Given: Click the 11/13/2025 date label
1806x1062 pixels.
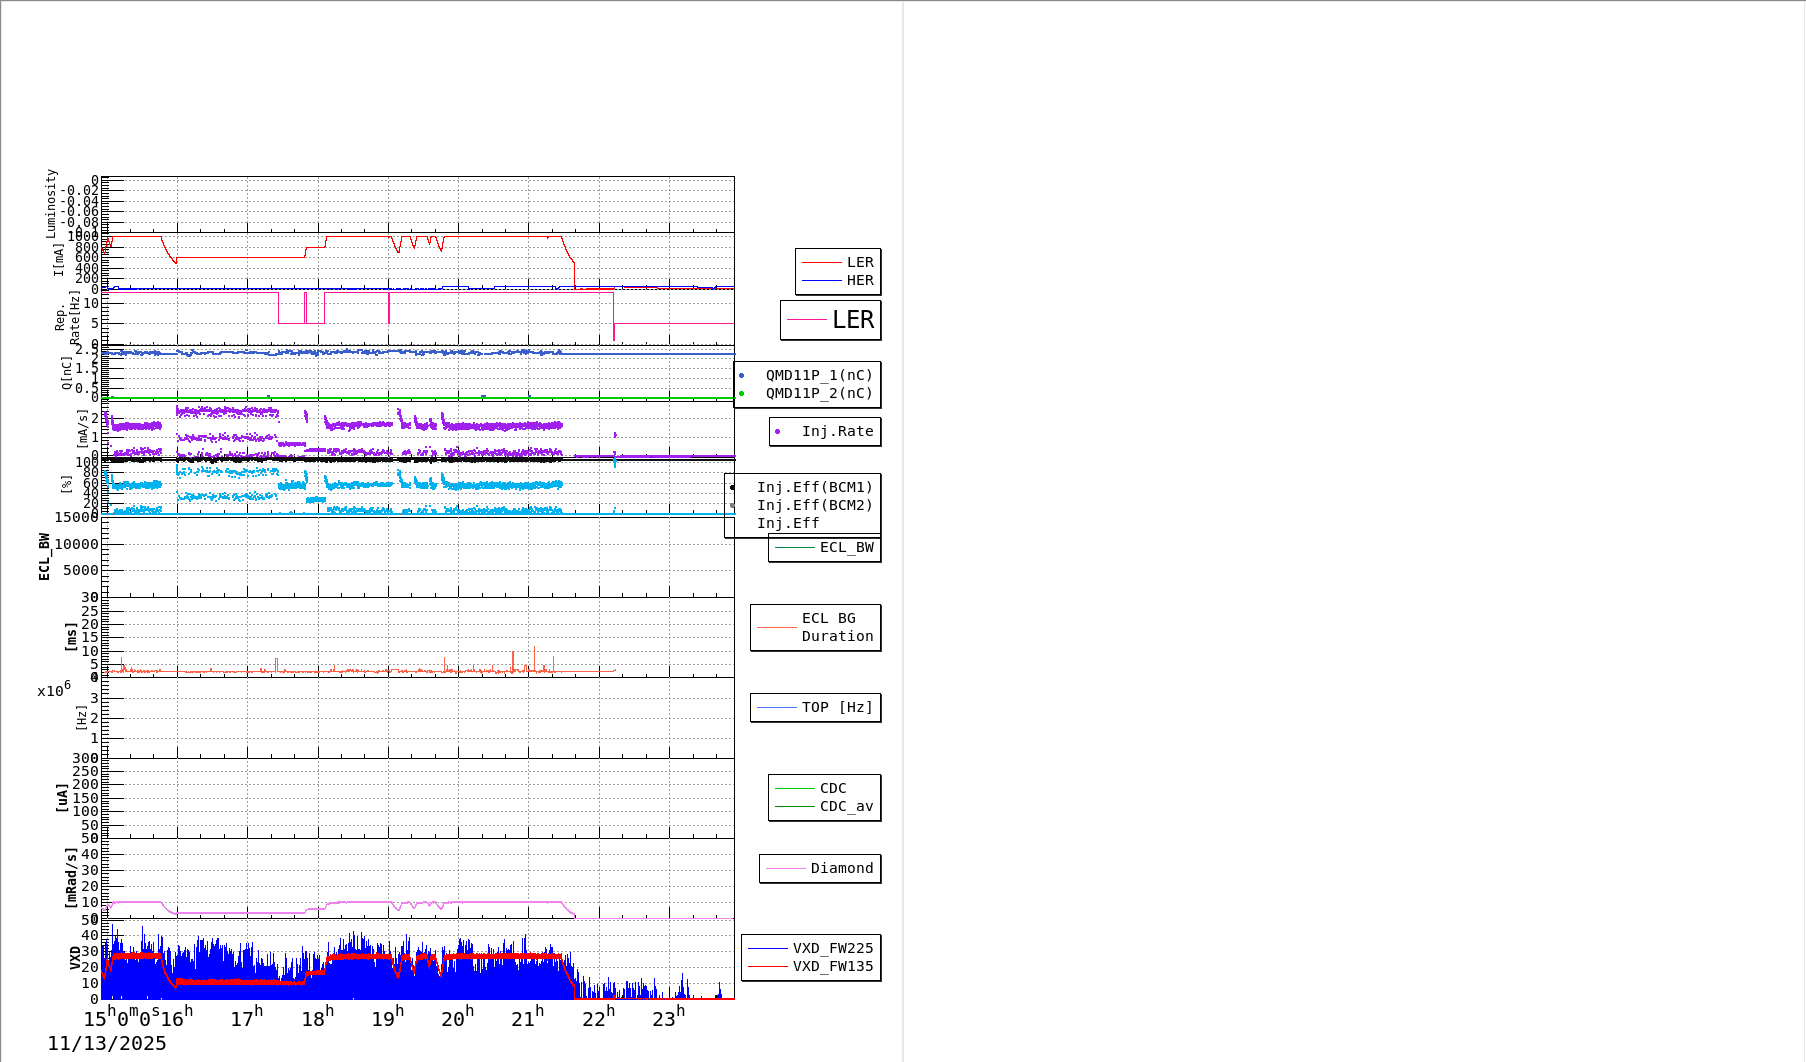Looking at the screenshot, I should pos(107,1044).
